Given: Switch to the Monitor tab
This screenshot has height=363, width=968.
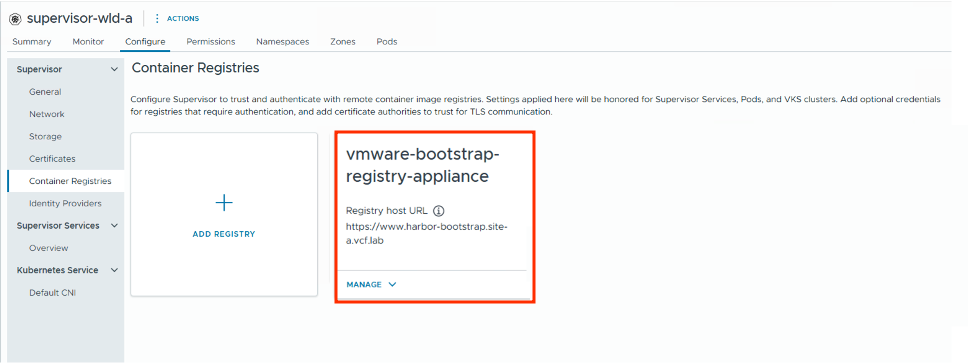Looking at the screenshot, I should click(88, 42).
